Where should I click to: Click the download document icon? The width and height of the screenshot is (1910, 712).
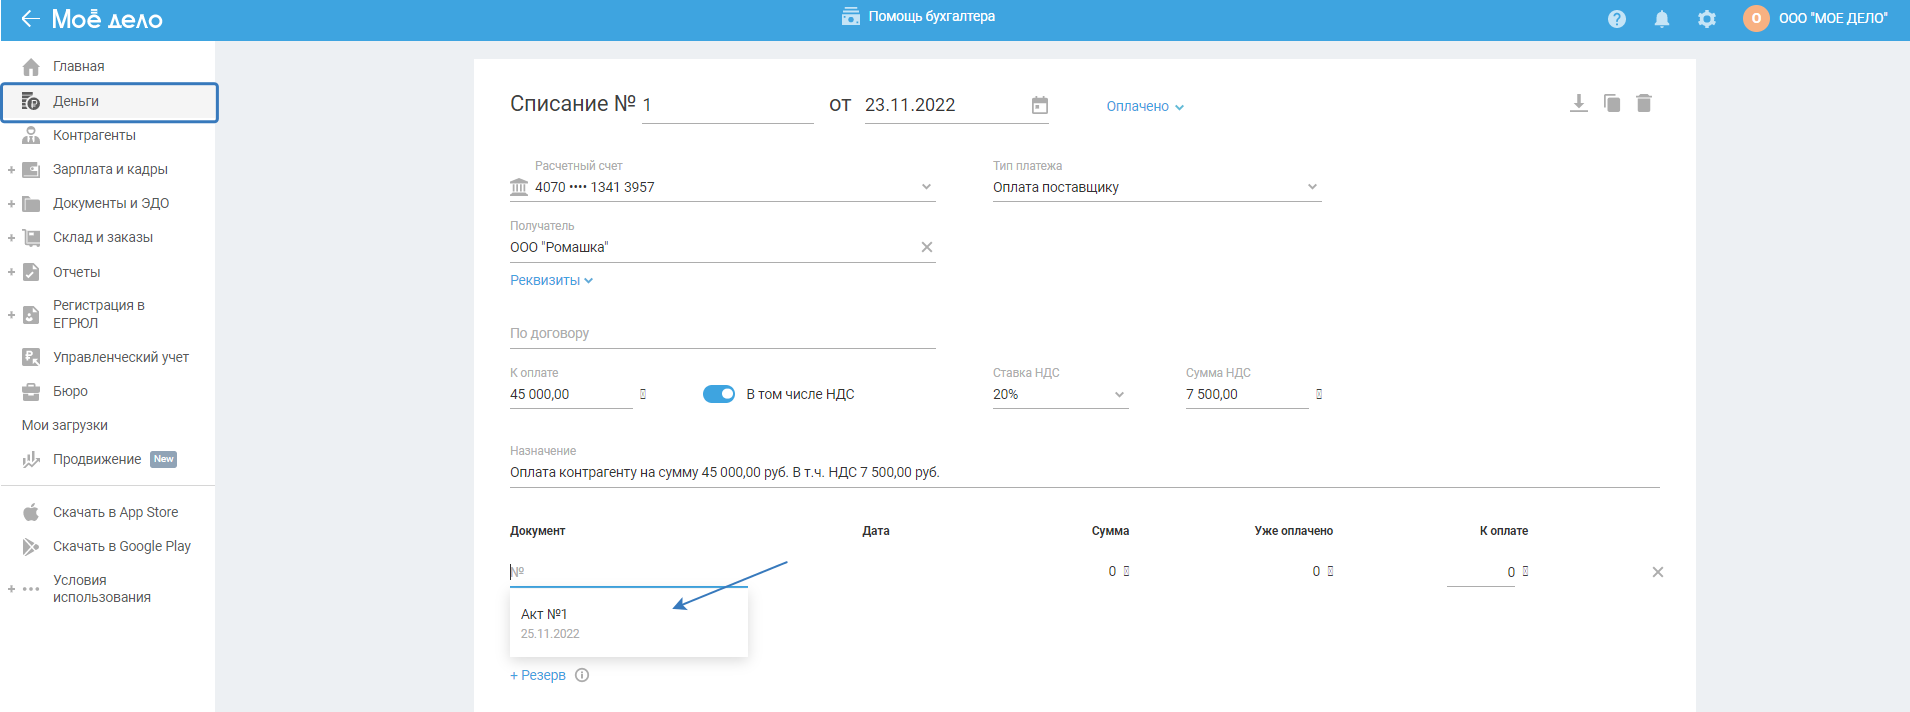1578,103
